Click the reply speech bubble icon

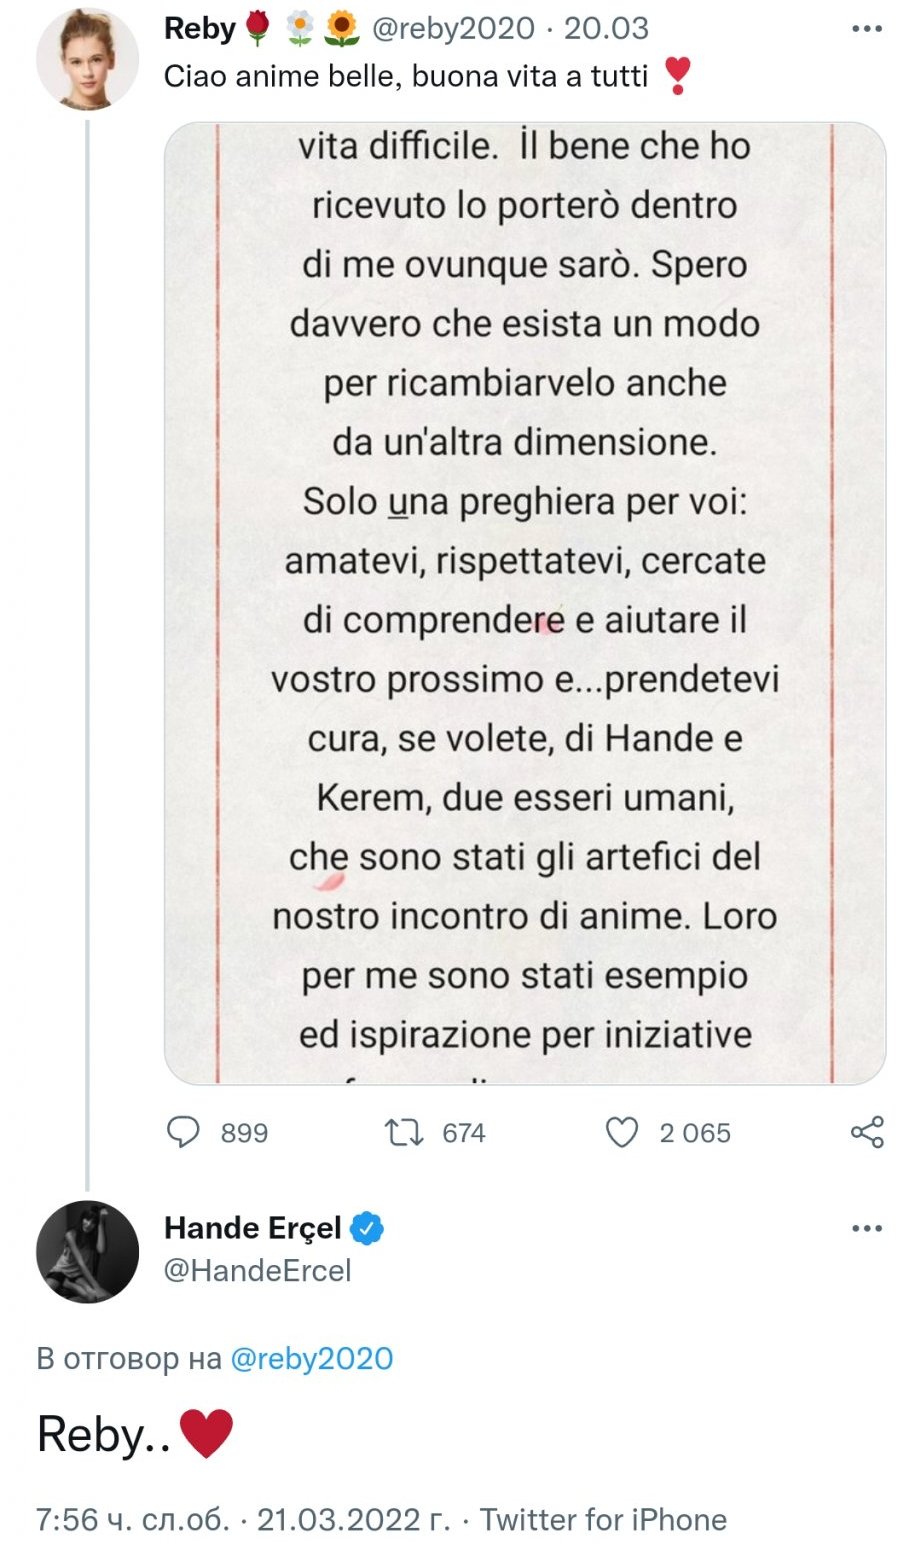tap(183, 1132)
